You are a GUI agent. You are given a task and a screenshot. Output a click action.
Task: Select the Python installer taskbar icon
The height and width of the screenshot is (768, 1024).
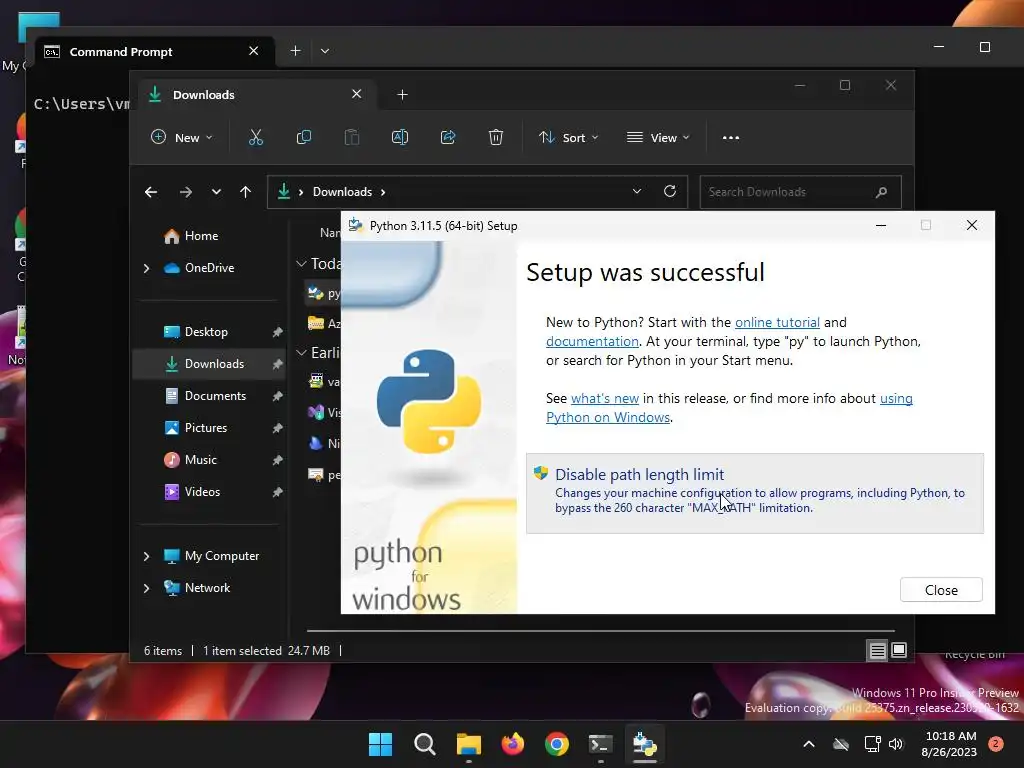[645, 744]
